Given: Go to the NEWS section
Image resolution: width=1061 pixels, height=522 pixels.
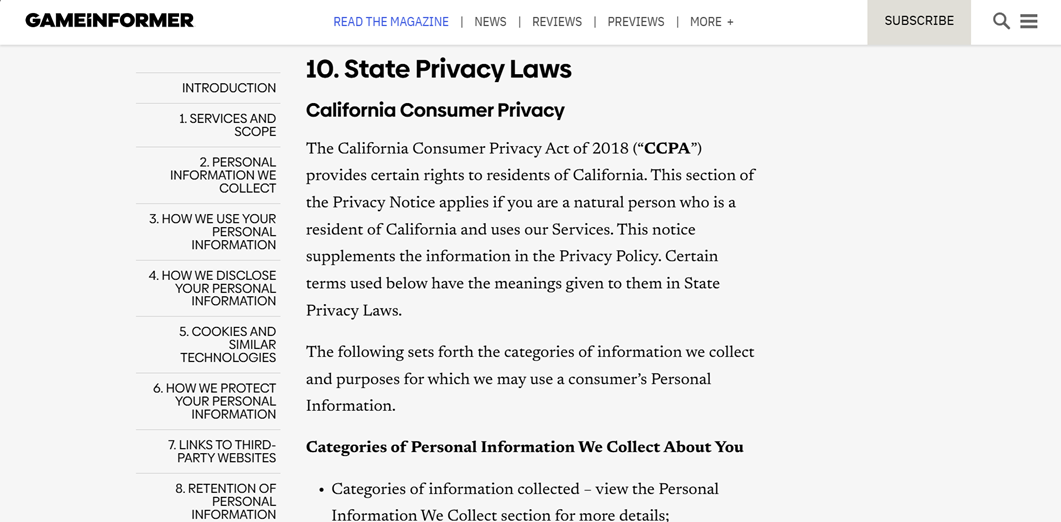Looking at the screenshot, I should coord(490,22).
